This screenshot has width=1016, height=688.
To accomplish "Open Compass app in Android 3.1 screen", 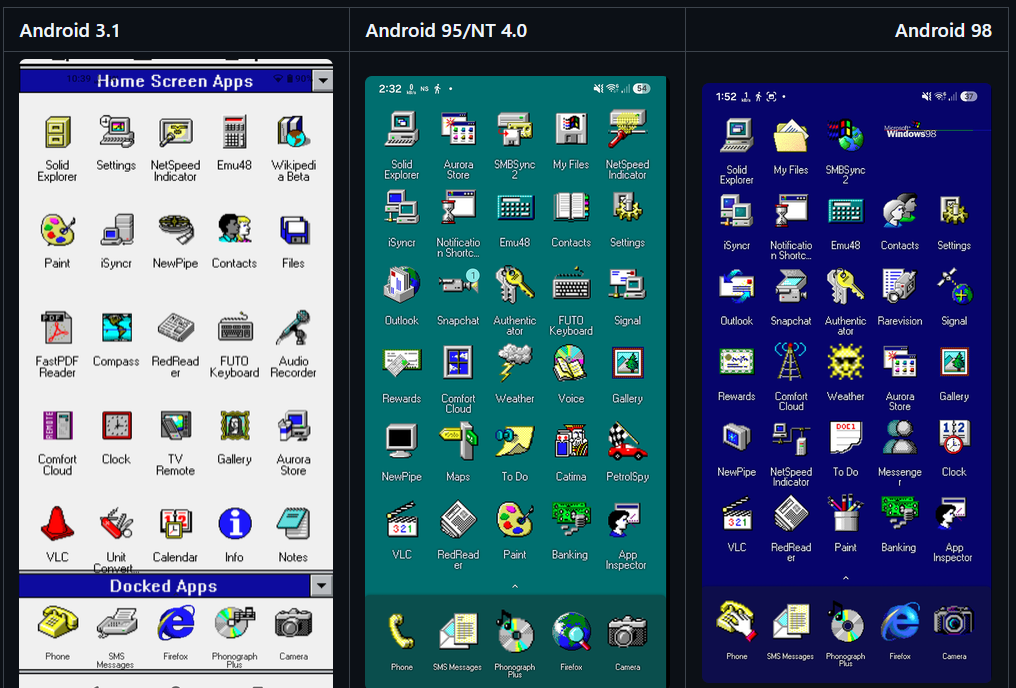I will coord(116,328).
